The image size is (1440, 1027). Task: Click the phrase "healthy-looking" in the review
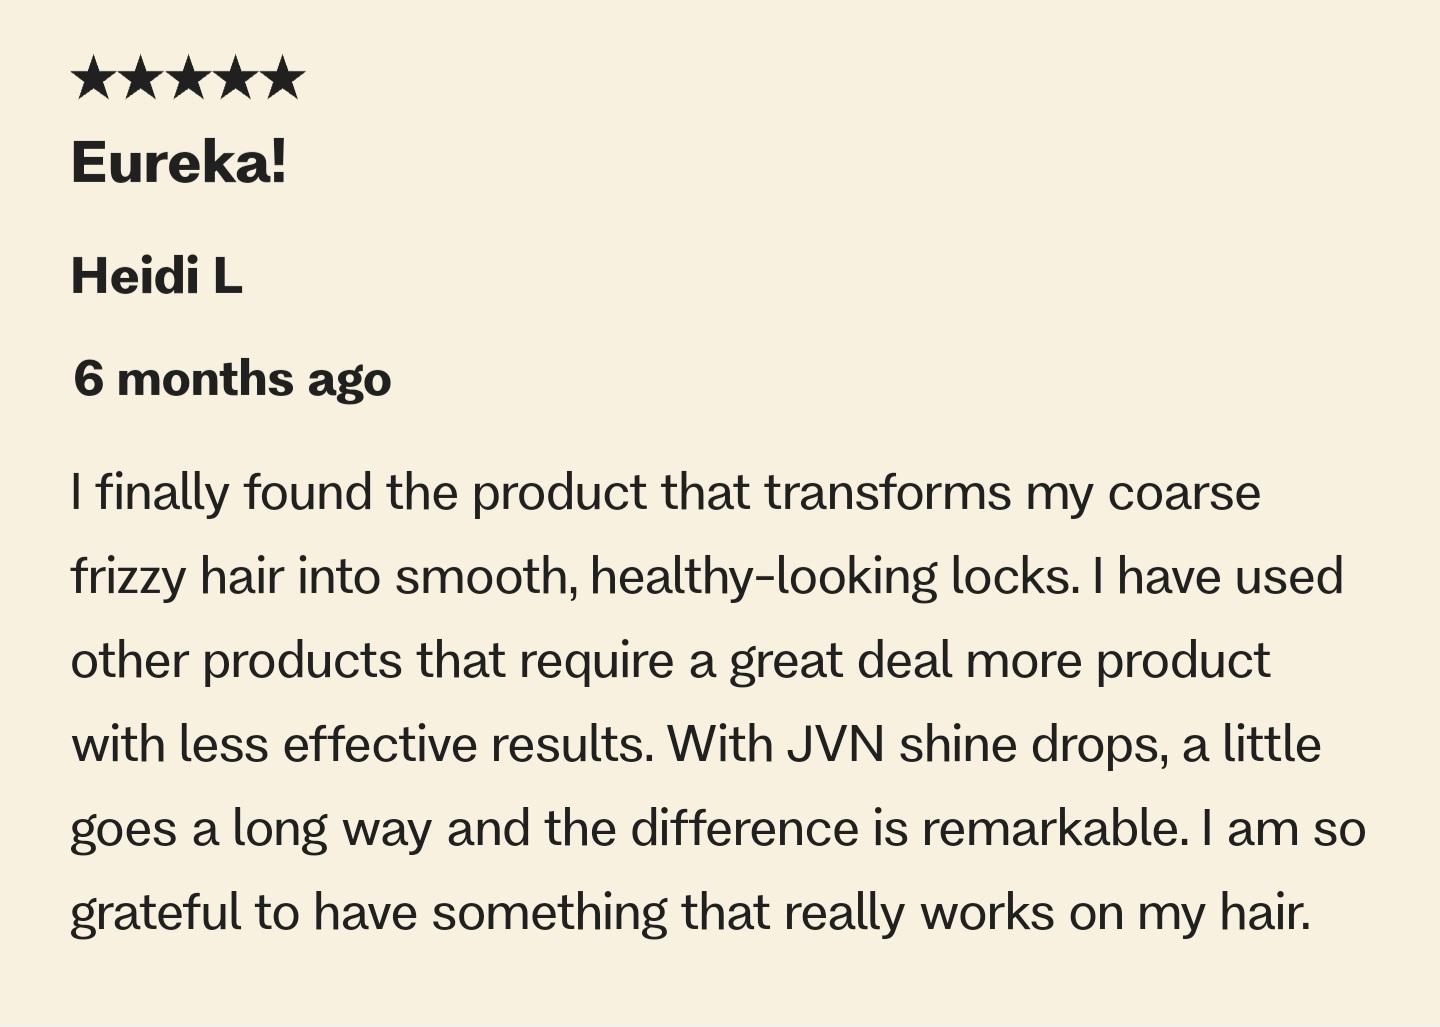tap(763, 578)
